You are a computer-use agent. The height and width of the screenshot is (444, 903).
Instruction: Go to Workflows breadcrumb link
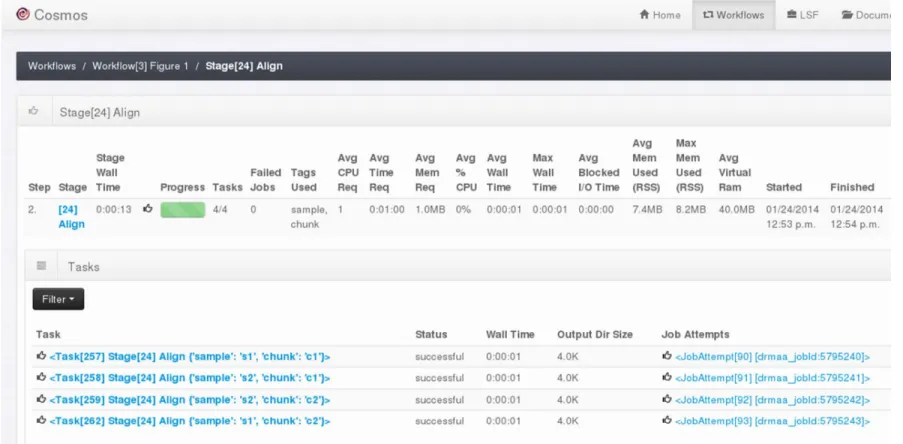coord(52,66)
